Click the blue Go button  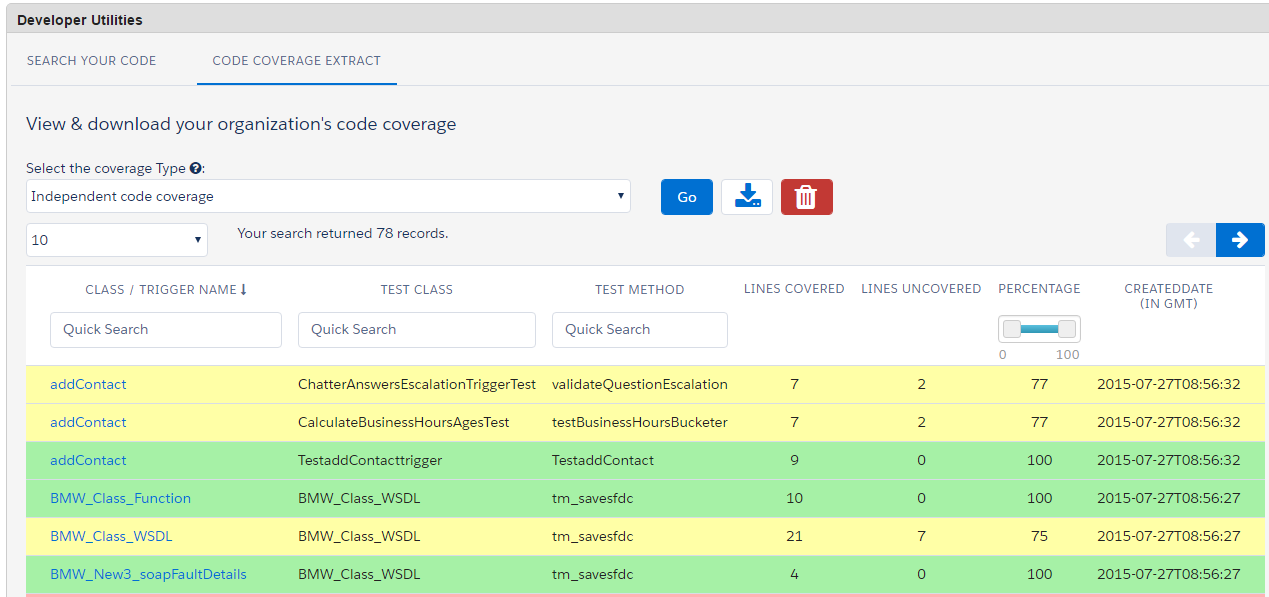687,197
